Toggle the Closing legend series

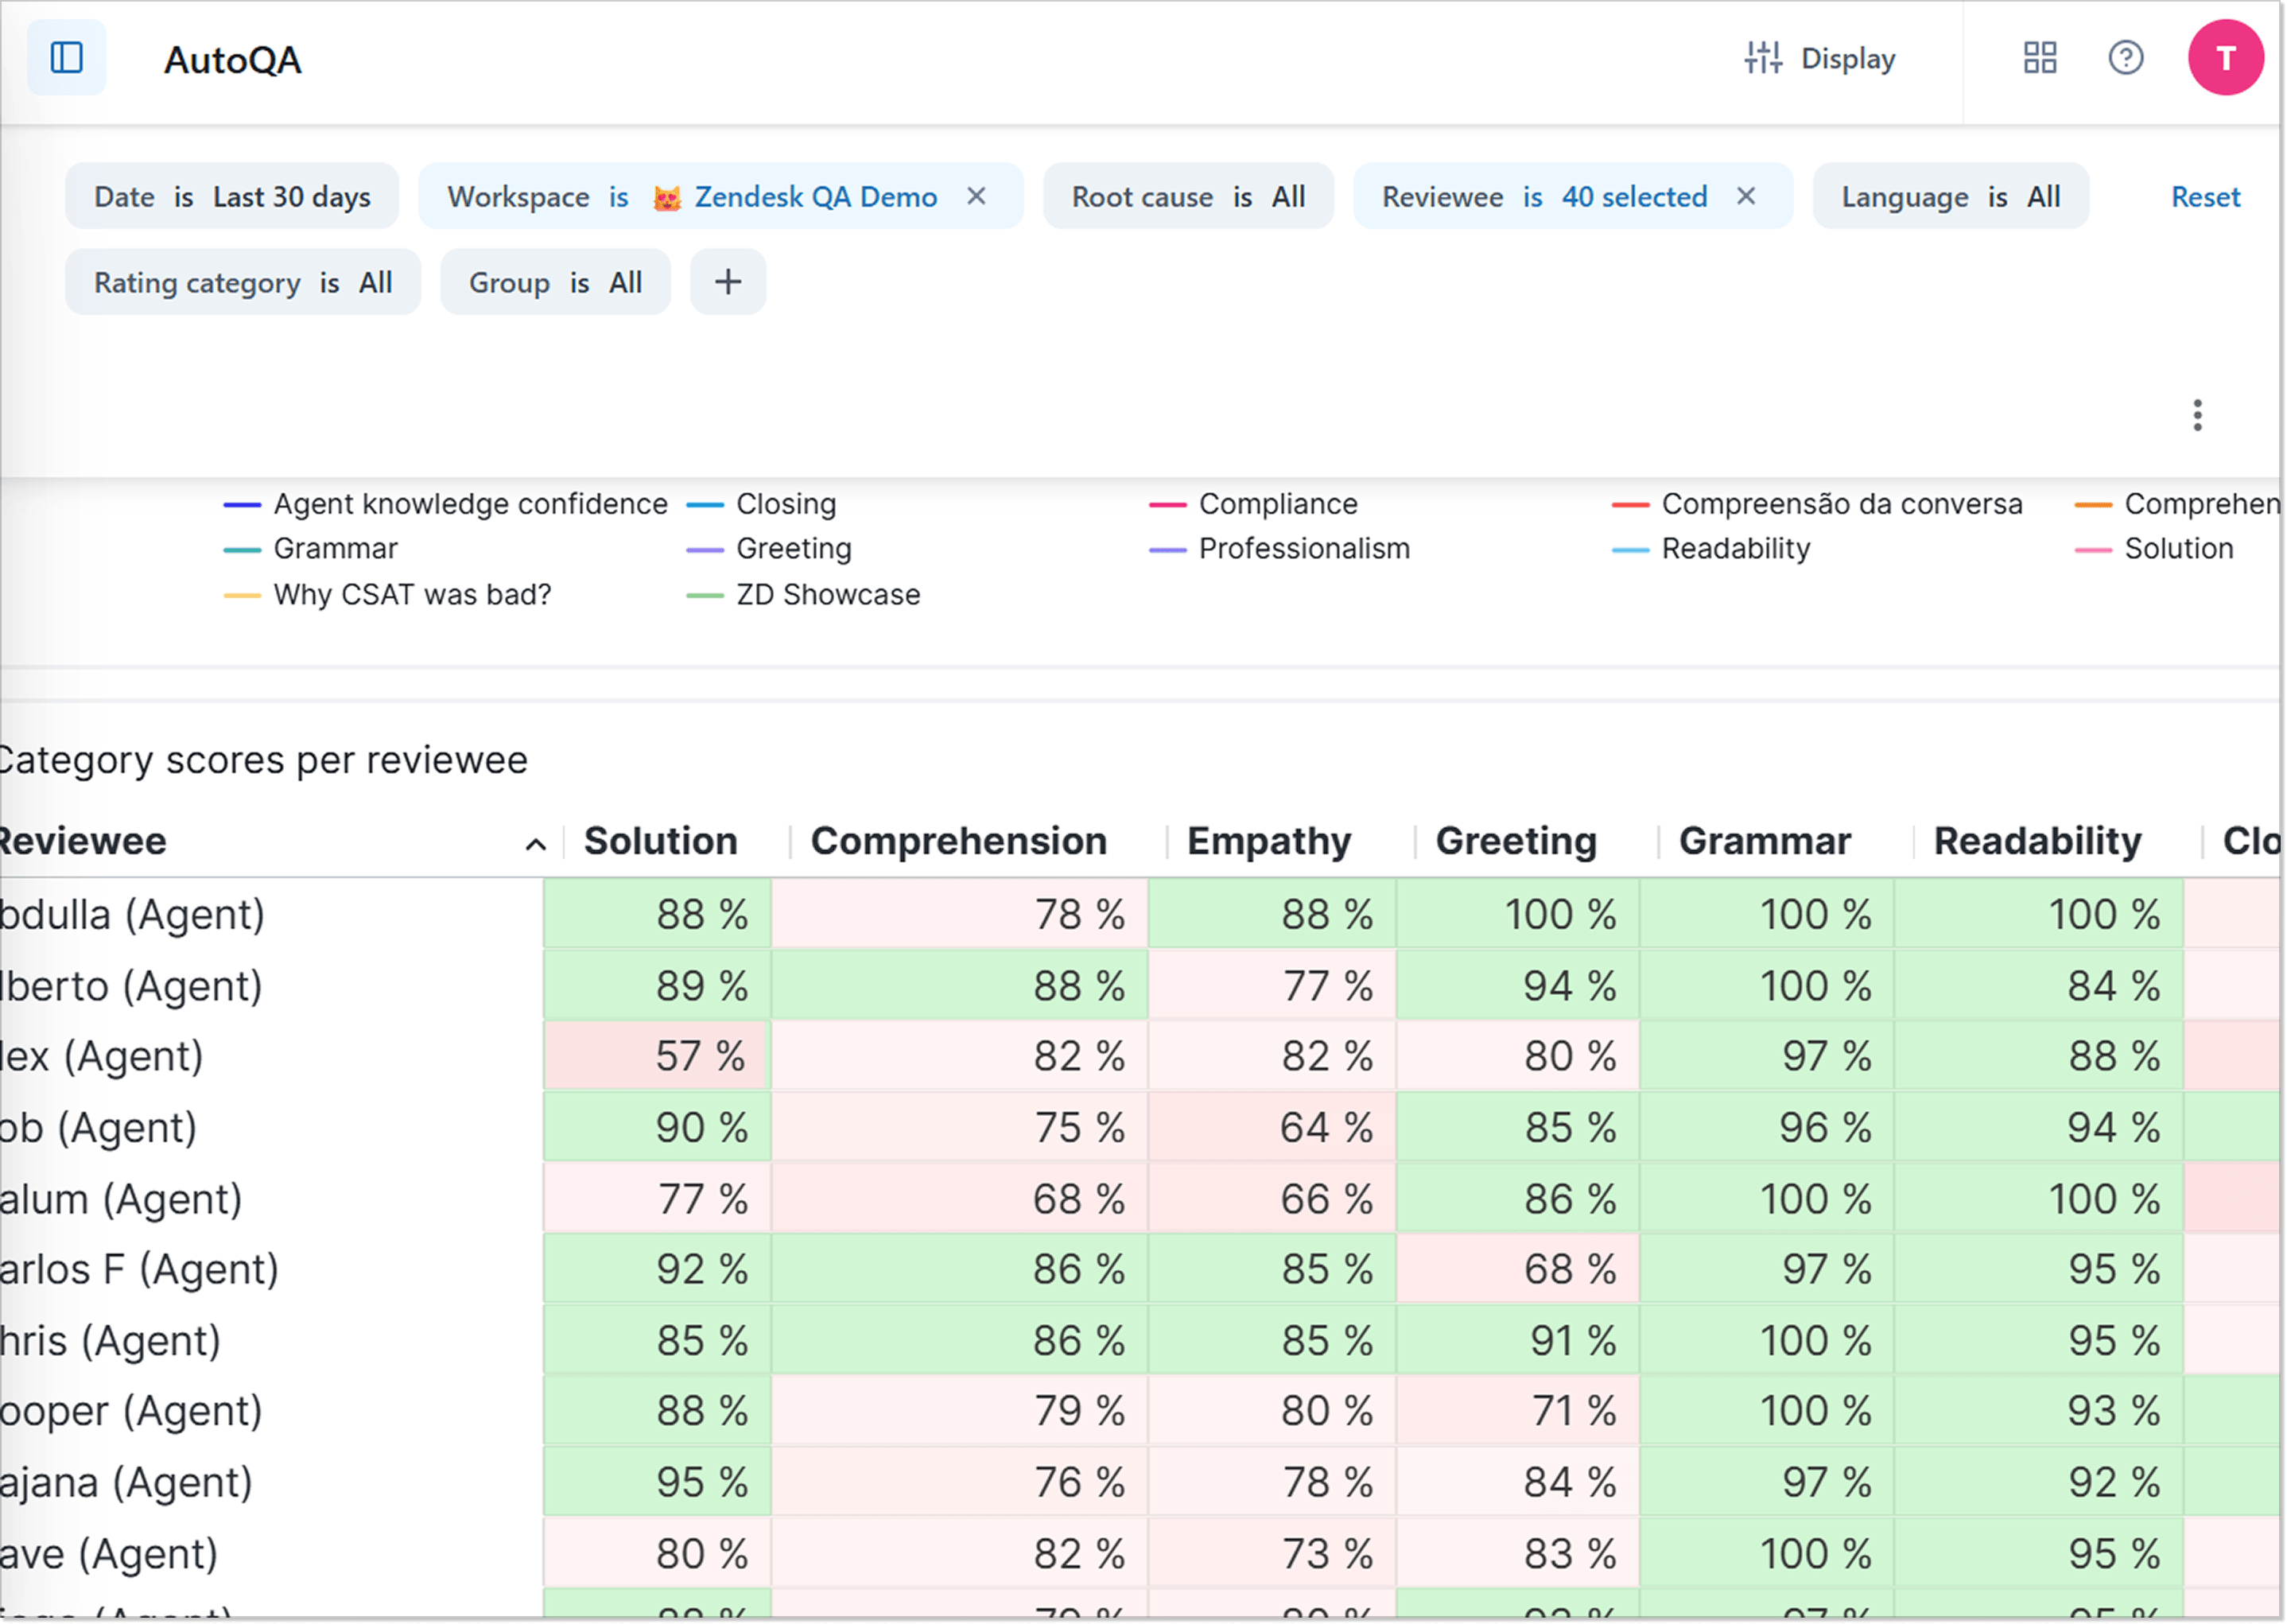coord(762,504)
